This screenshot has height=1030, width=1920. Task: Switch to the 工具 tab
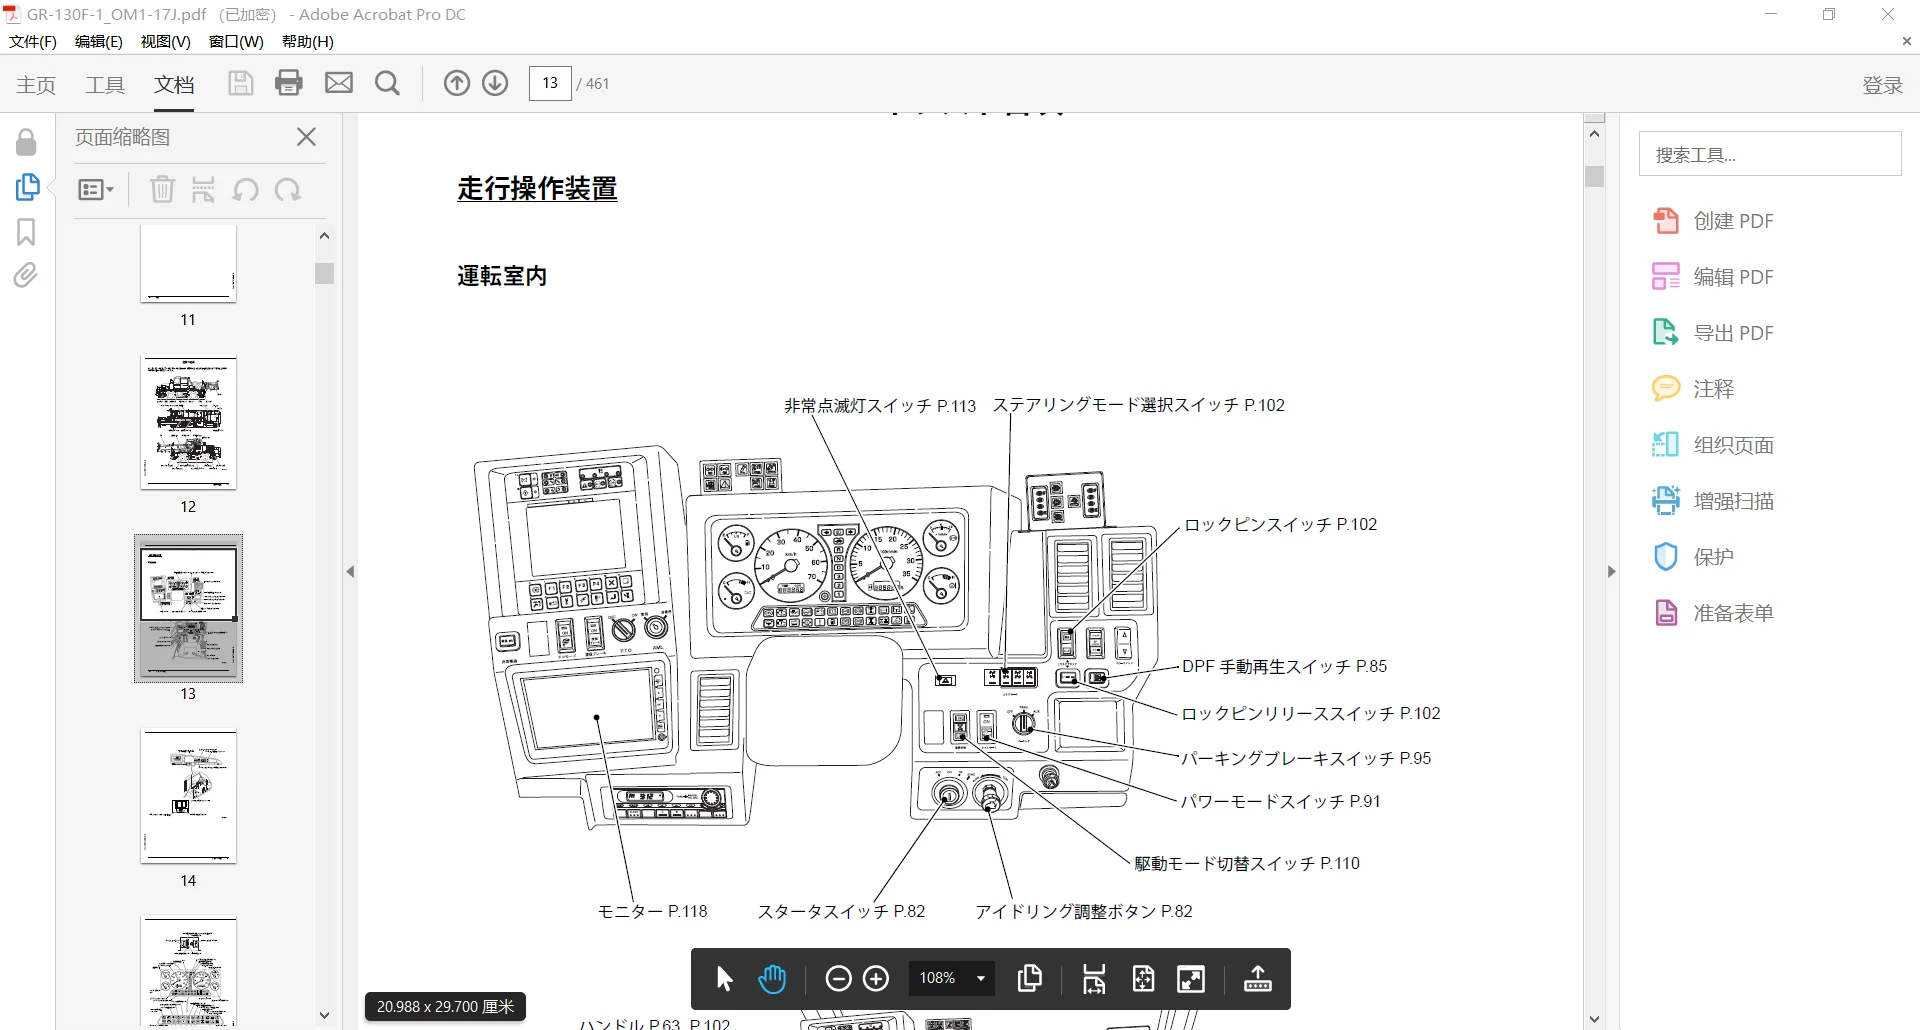(105, 85)
